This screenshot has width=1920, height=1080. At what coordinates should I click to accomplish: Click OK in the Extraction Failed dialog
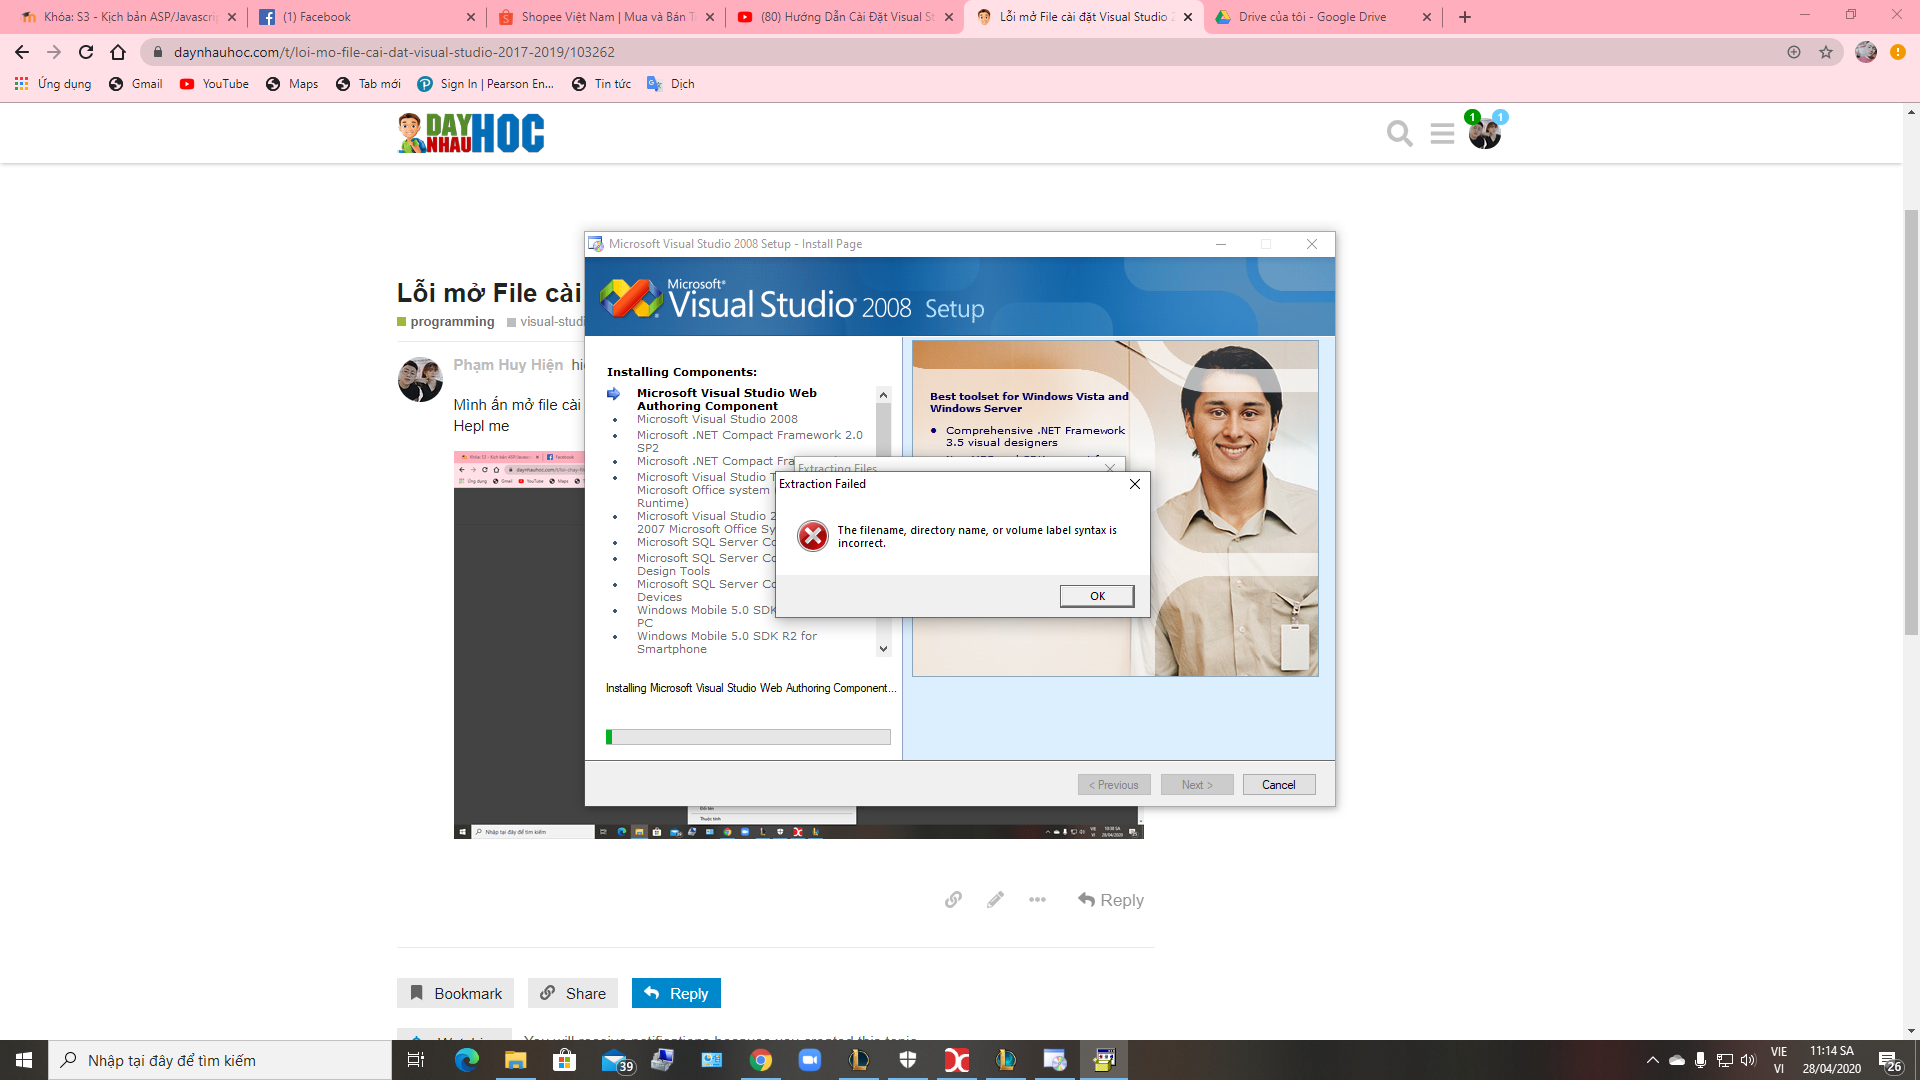tap(1097, 596)
